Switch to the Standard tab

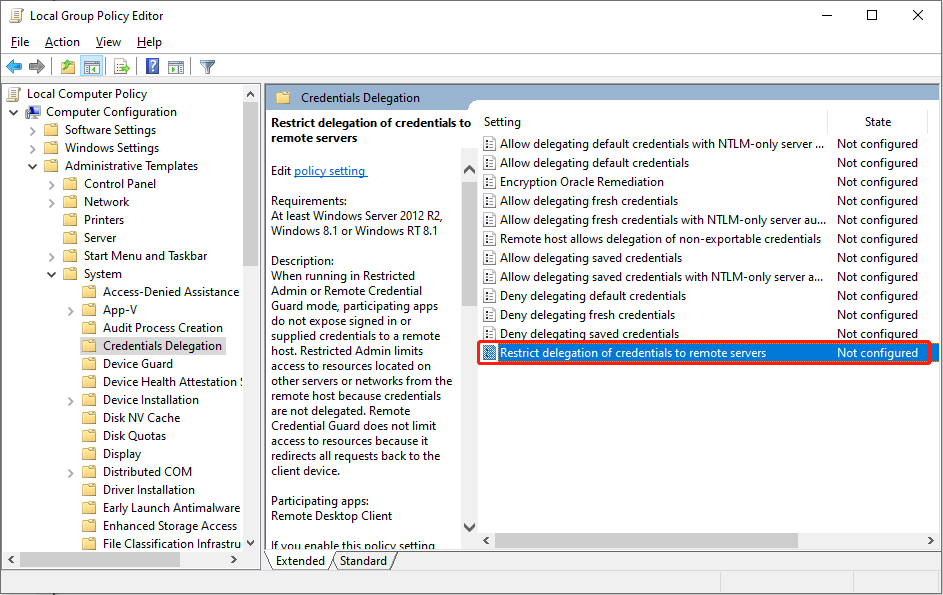[x=364, y=561]
